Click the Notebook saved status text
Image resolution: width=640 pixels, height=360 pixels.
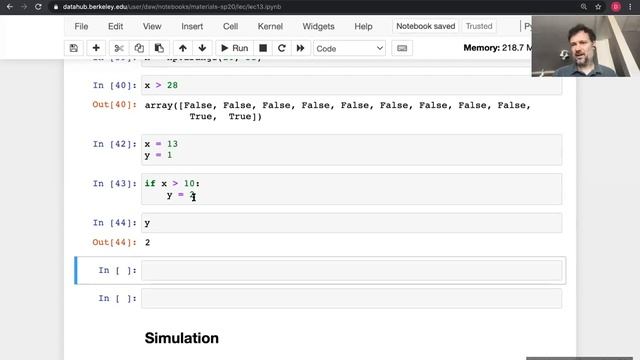[x=426, y=26]
